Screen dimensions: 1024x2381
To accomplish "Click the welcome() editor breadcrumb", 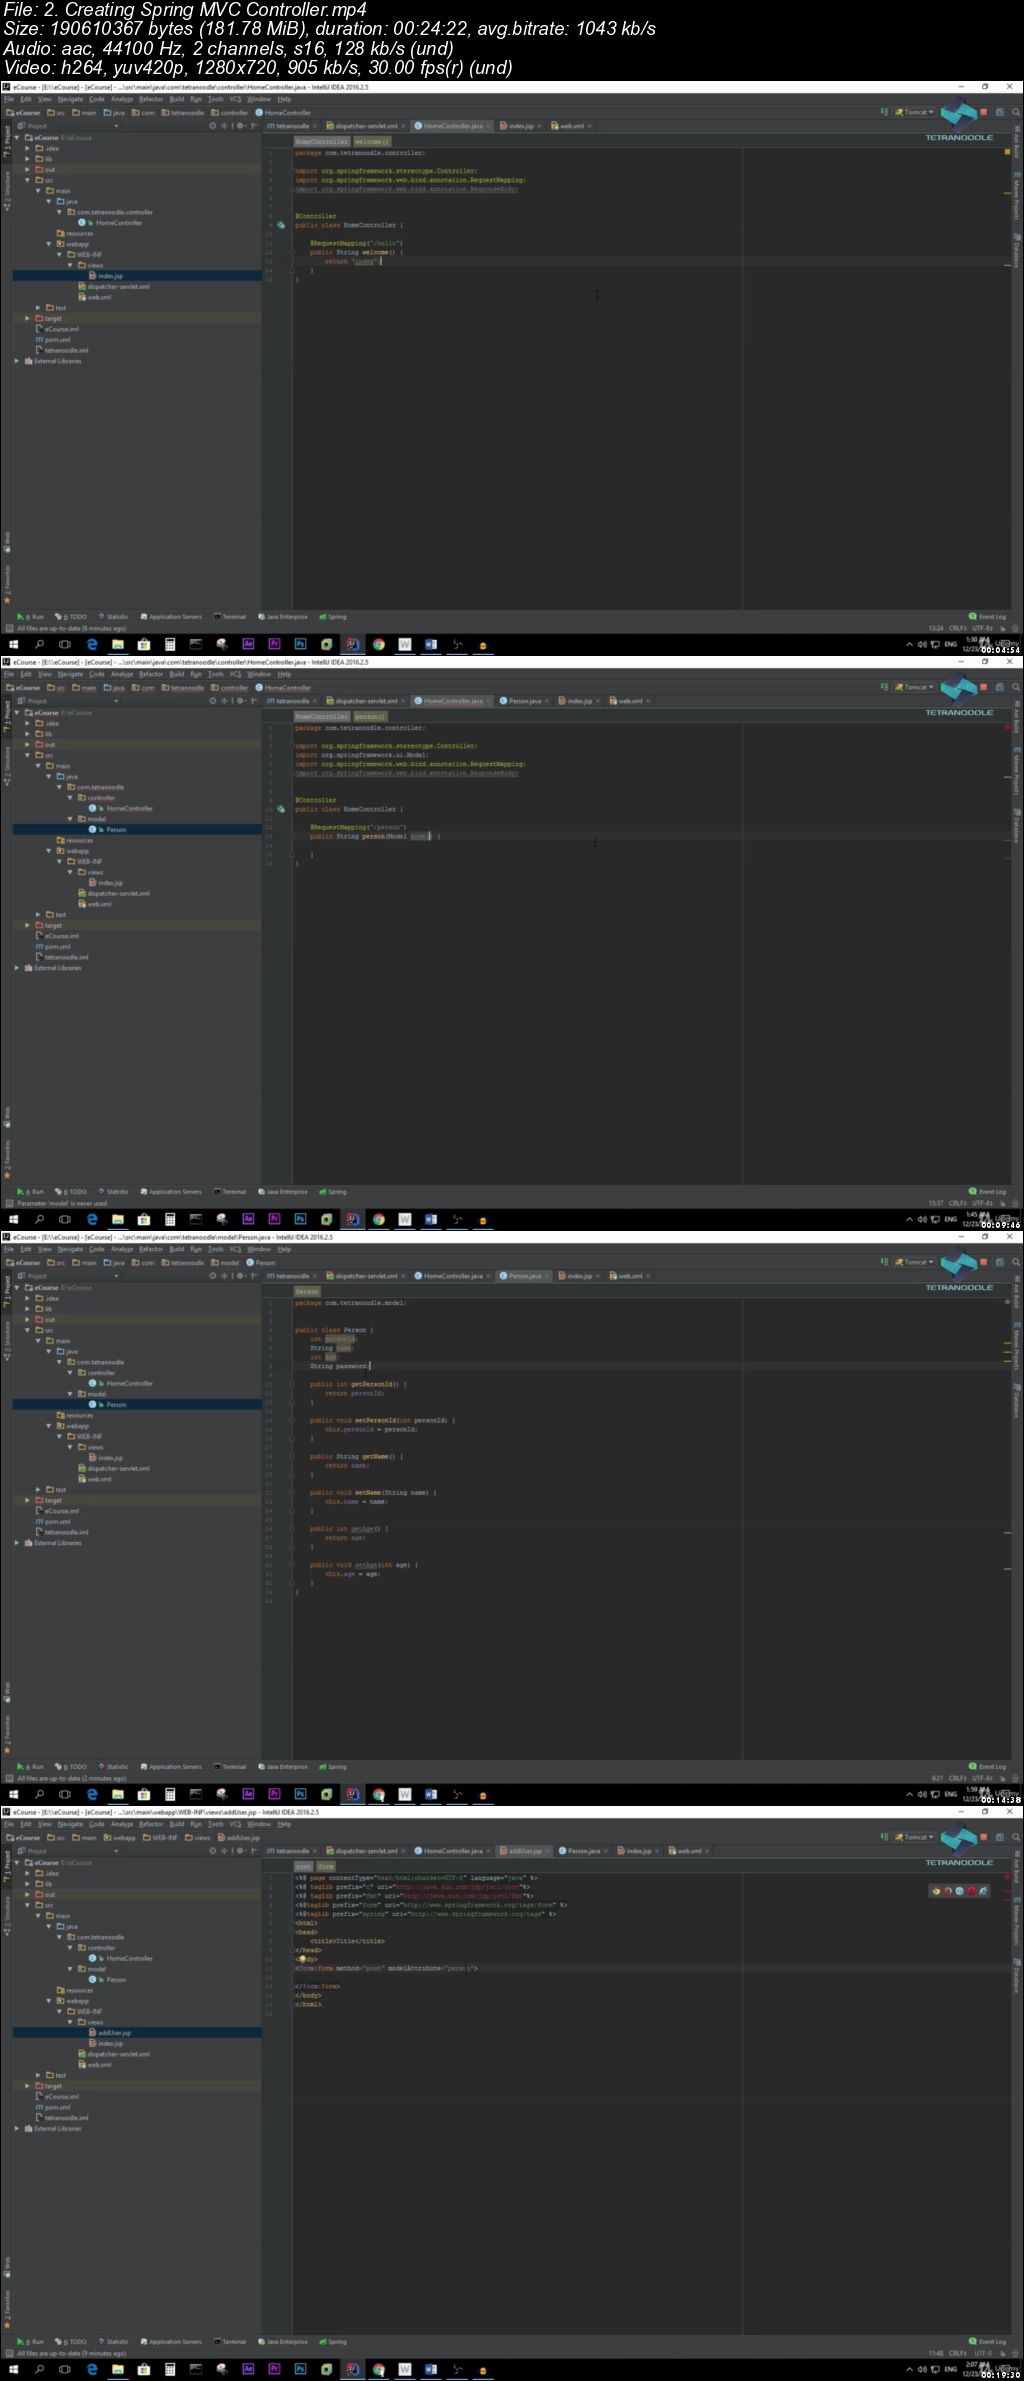I will pos(372,142).
